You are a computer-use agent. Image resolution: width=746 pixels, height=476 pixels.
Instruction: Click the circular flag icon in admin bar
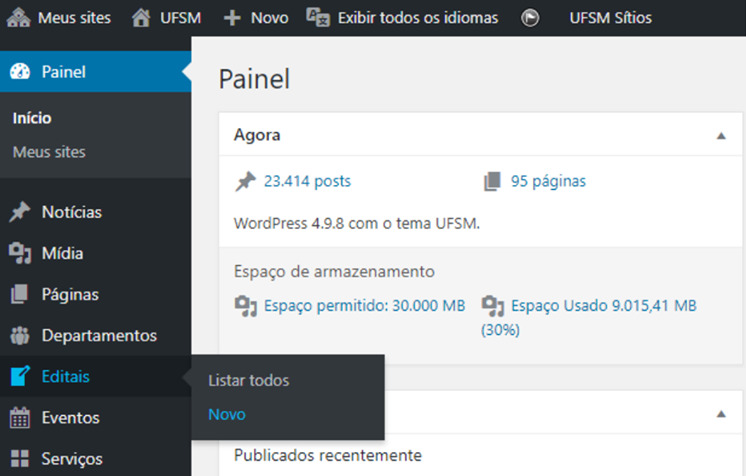pyautogui.click(x=530, y=18)
